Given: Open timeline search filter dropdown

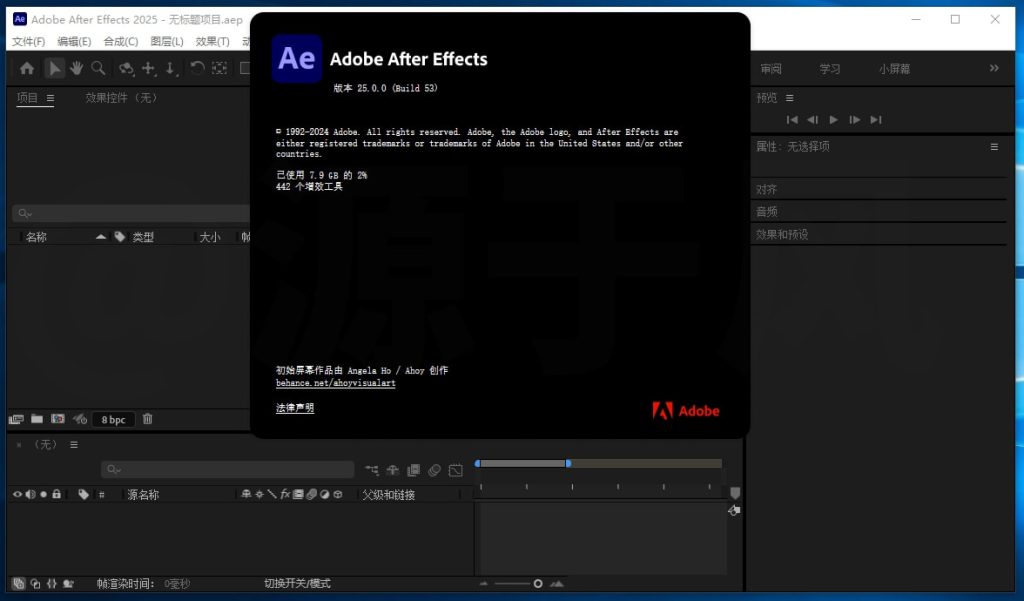Looking at the screenshot, I should tap(114, 469).
